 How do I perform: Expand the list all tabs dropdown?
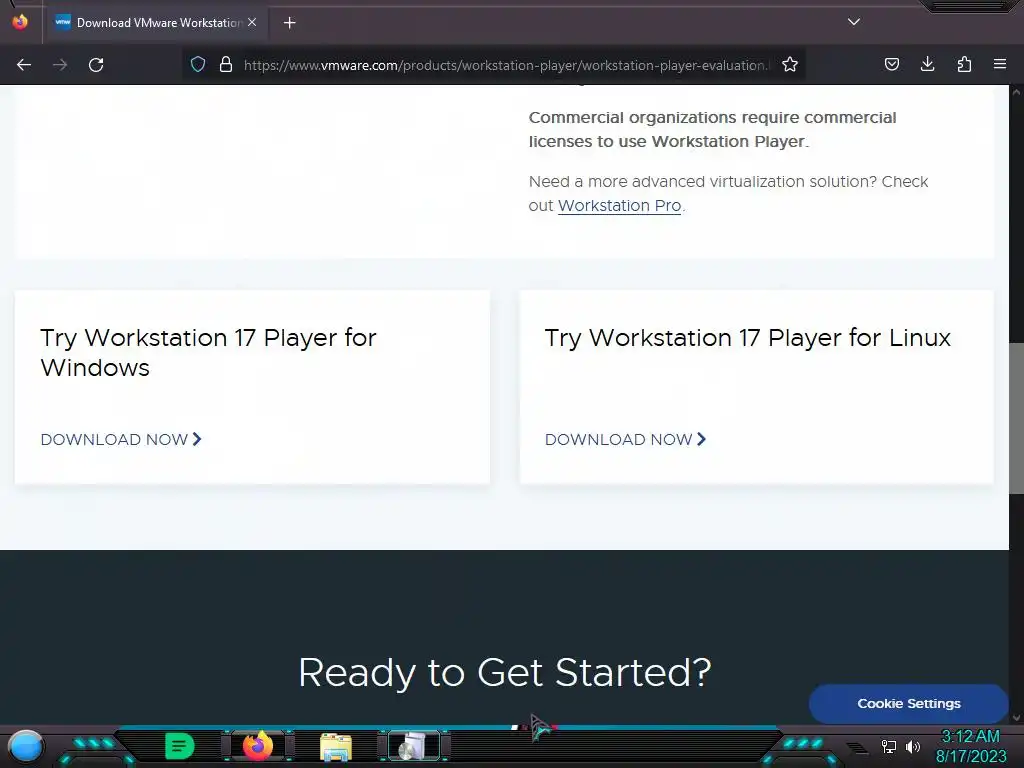854,22
